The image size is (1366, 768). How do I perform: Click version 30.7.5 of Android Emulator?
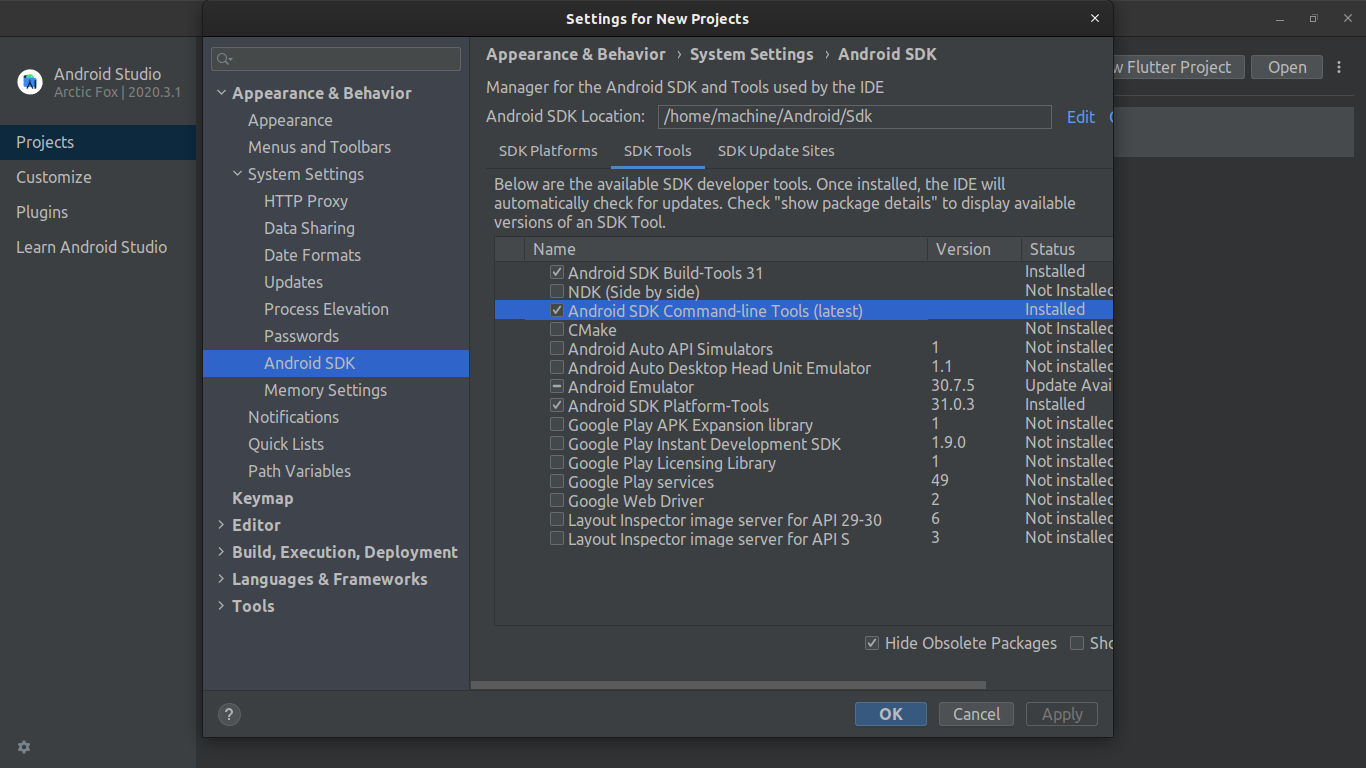point(953,386)
